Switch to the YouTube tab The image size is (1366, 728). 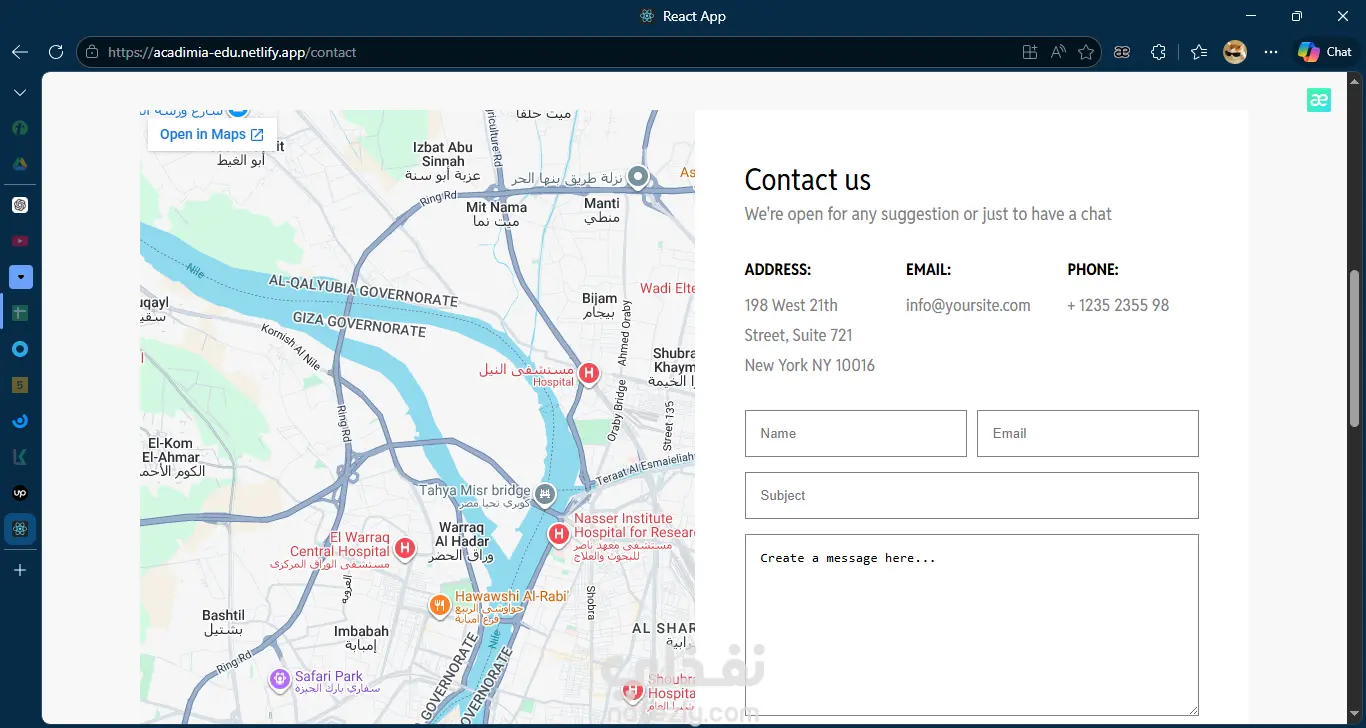click(x=20, y=241)
